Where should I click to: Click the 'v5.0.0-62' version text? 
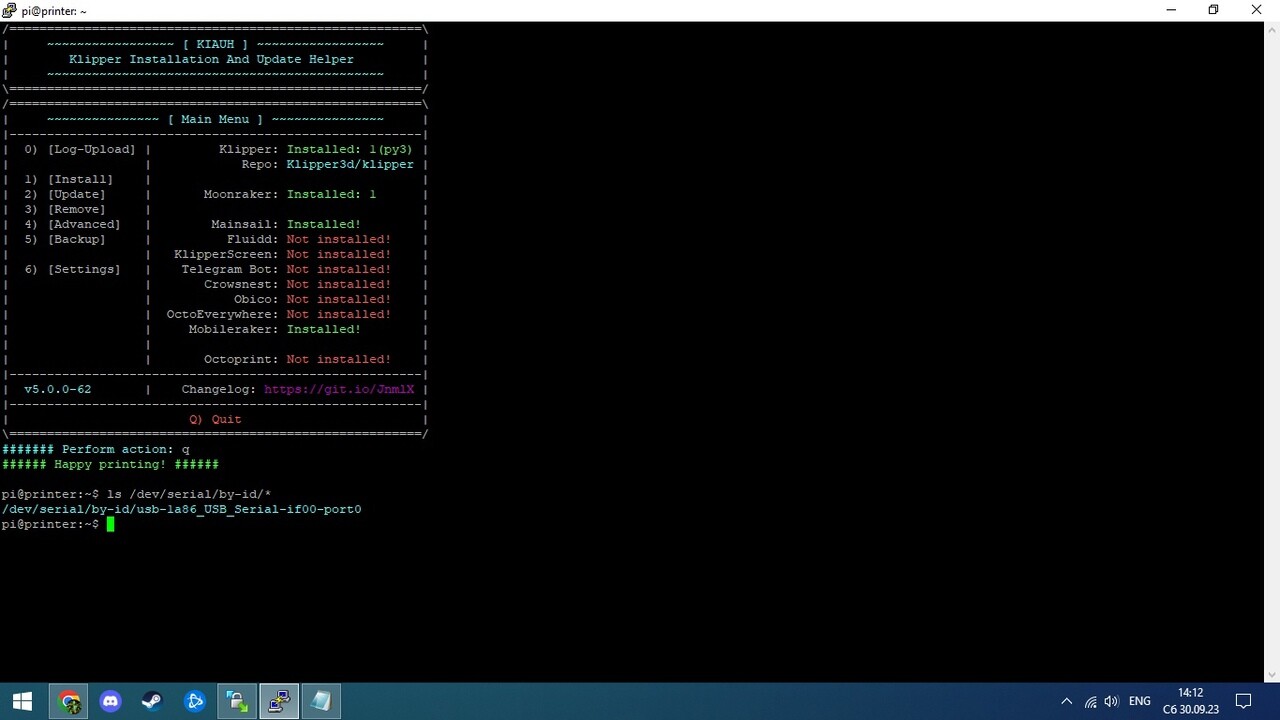(x=58, y=389)
